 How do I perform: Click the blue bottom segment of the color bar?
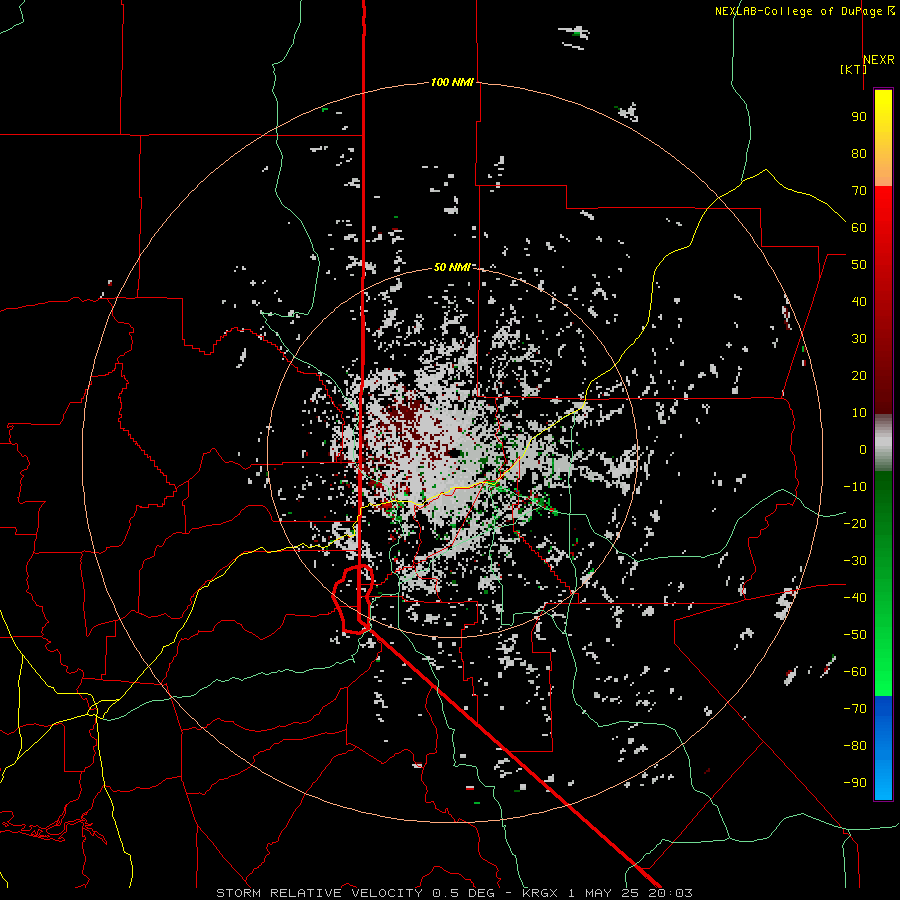pos(883,746)
